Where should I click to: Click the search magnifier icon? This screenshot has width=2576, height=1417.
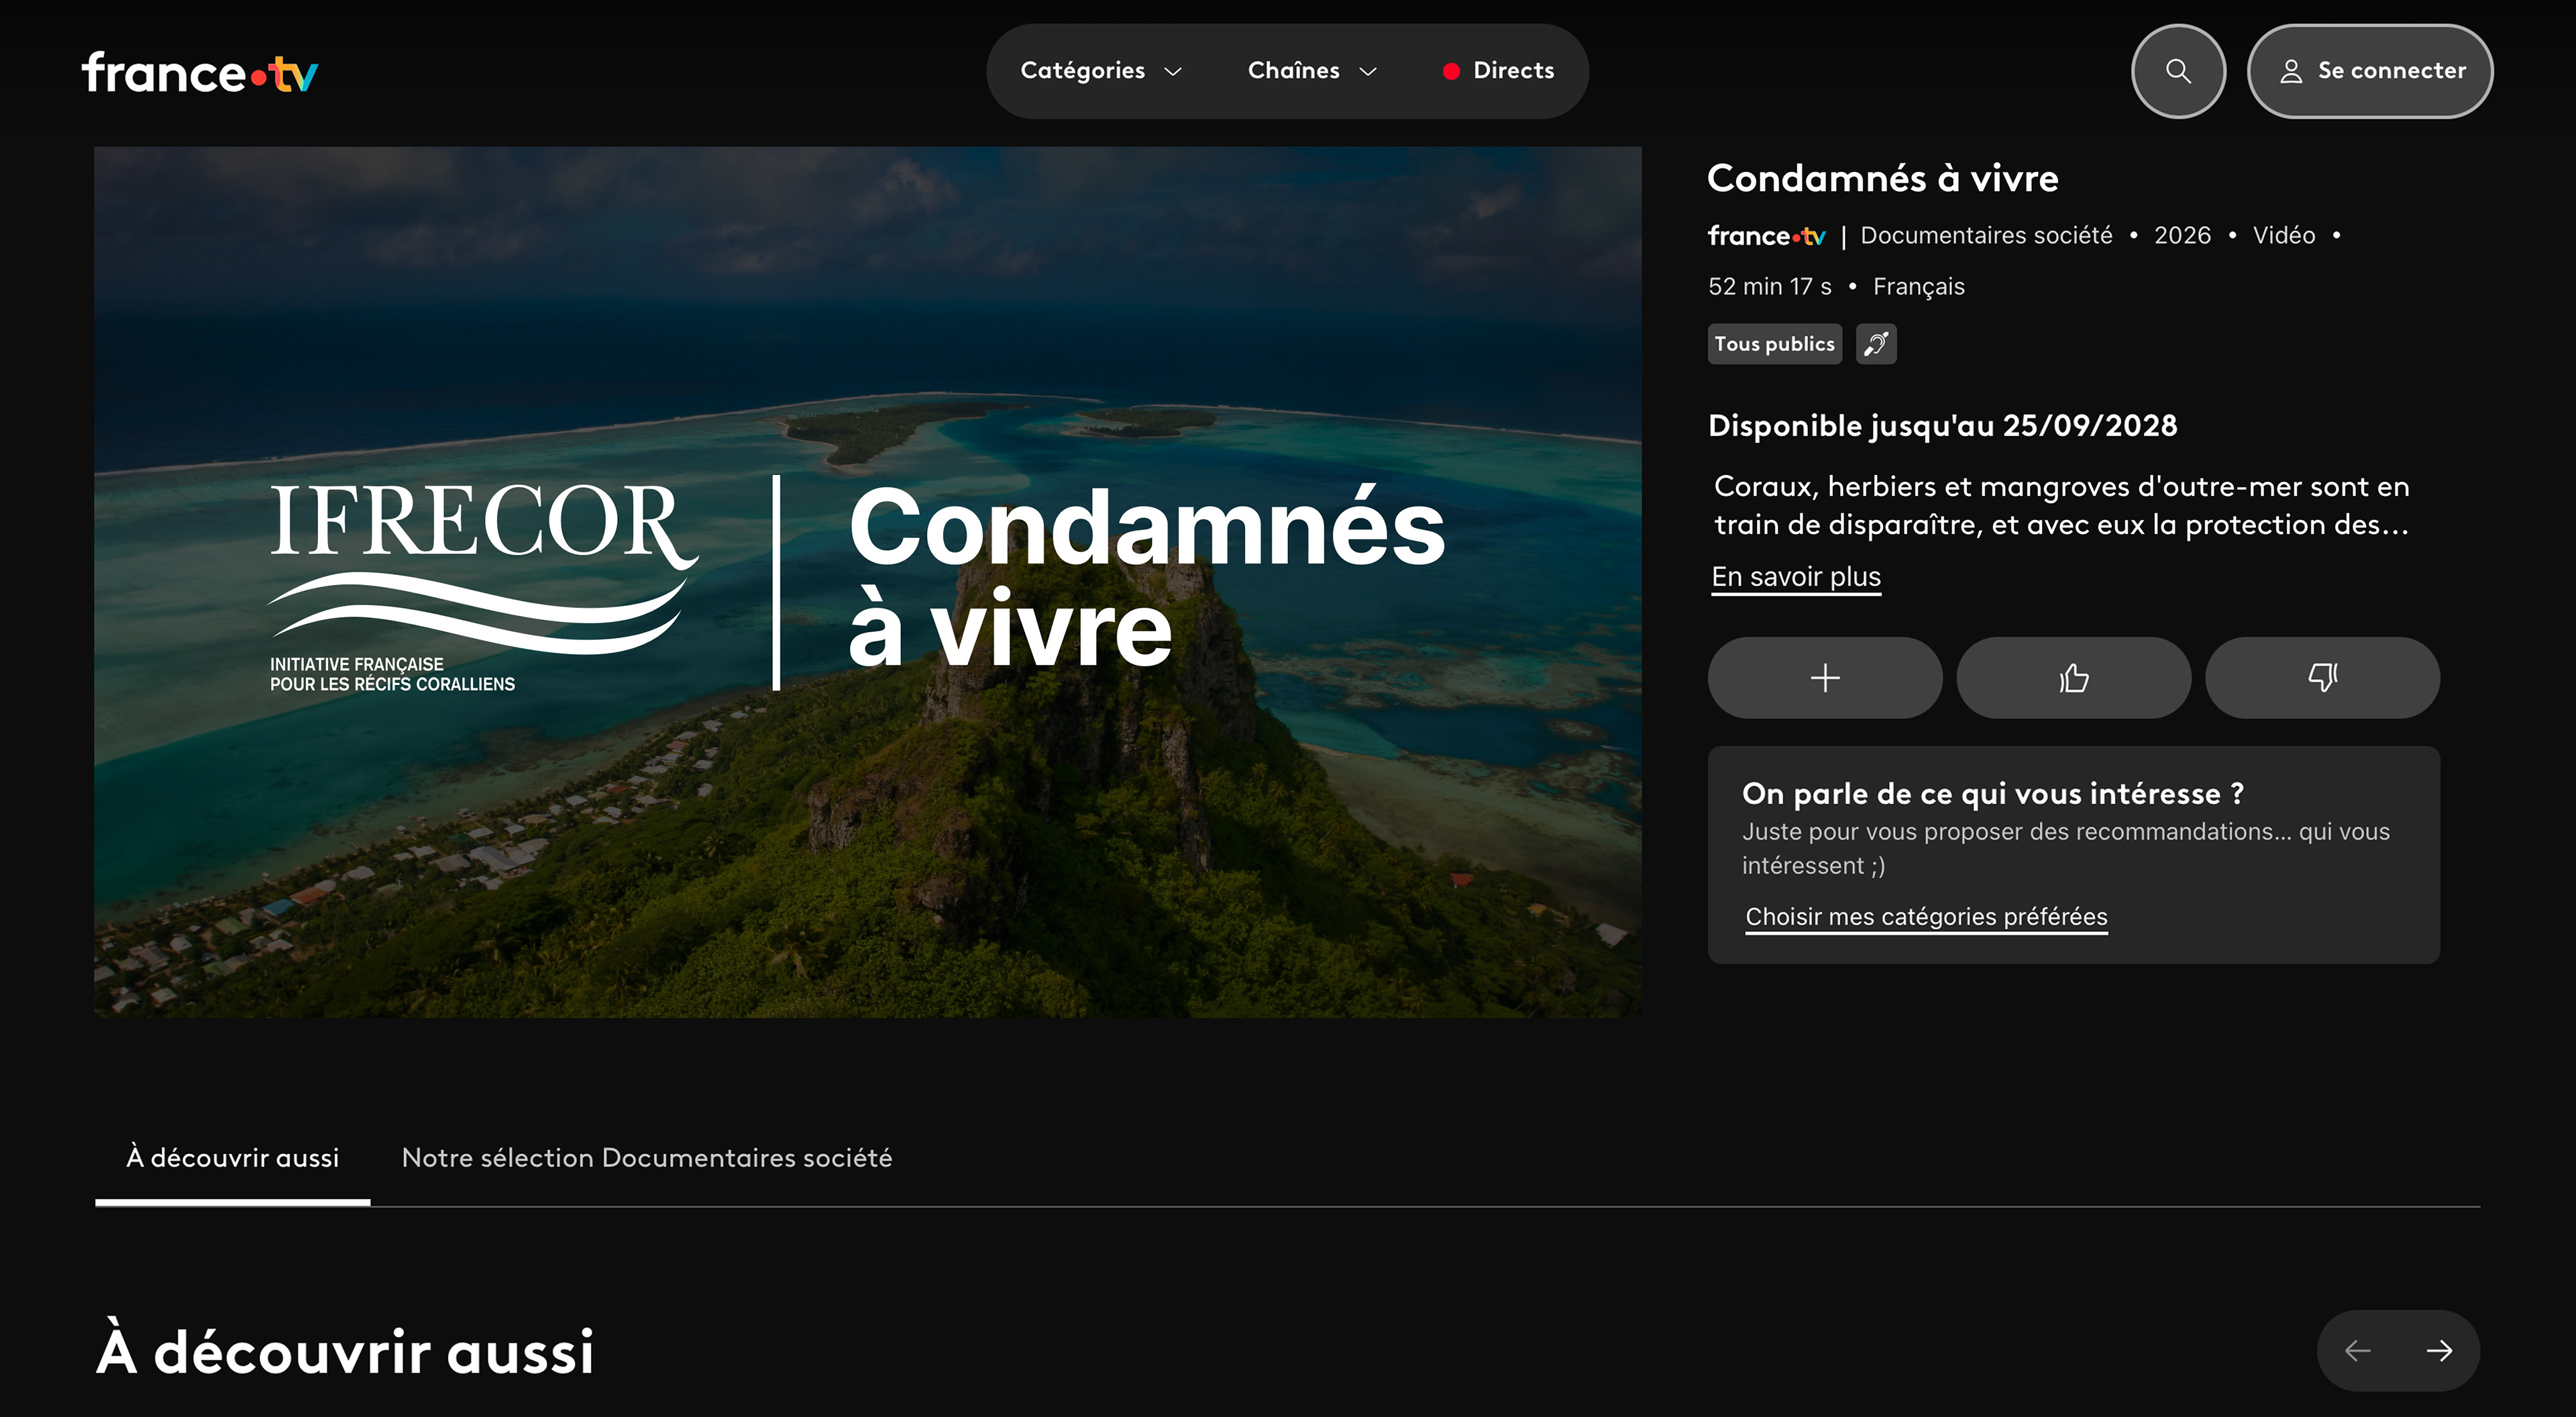click(2178, 71)
